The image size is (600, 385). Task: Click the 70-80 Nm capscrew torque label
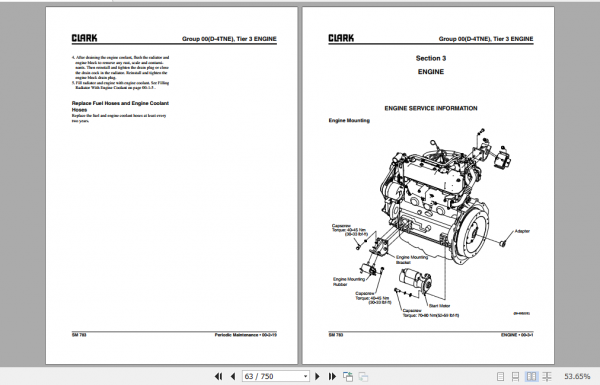click(x=430, y=313)
